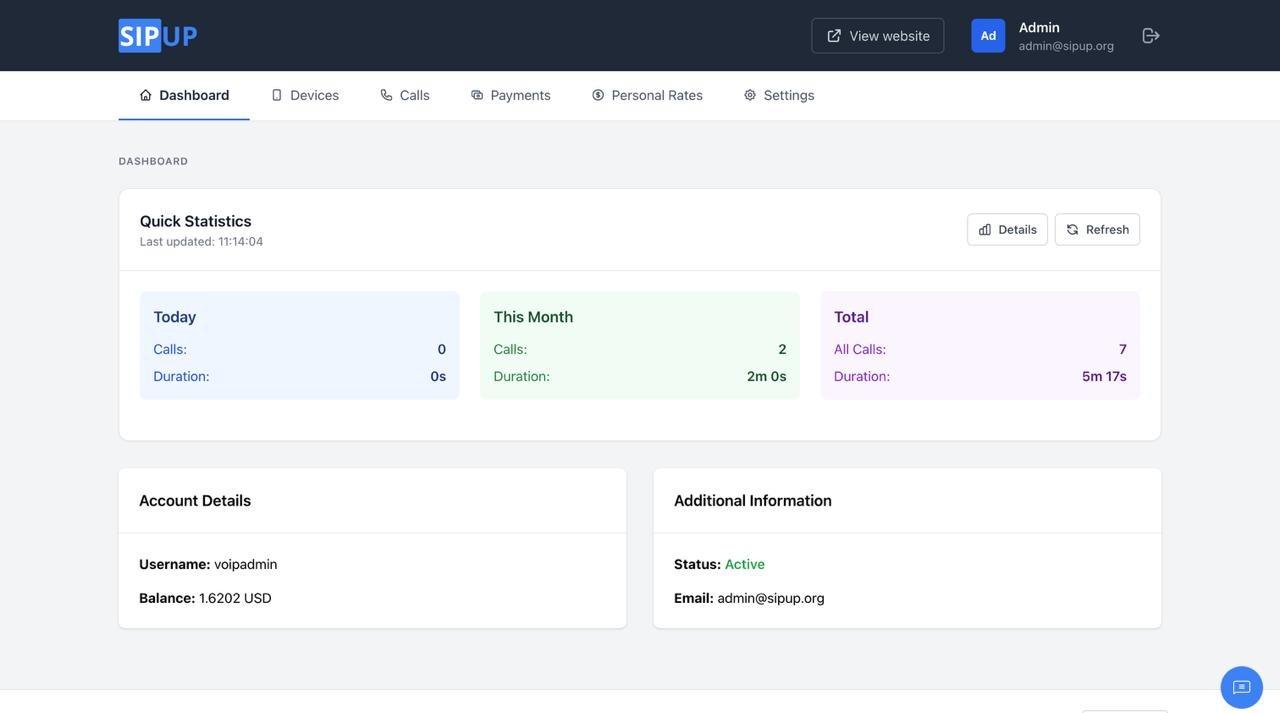Click the Calls handset icon
Screen dimensions: 1280x713
[386, 95]
